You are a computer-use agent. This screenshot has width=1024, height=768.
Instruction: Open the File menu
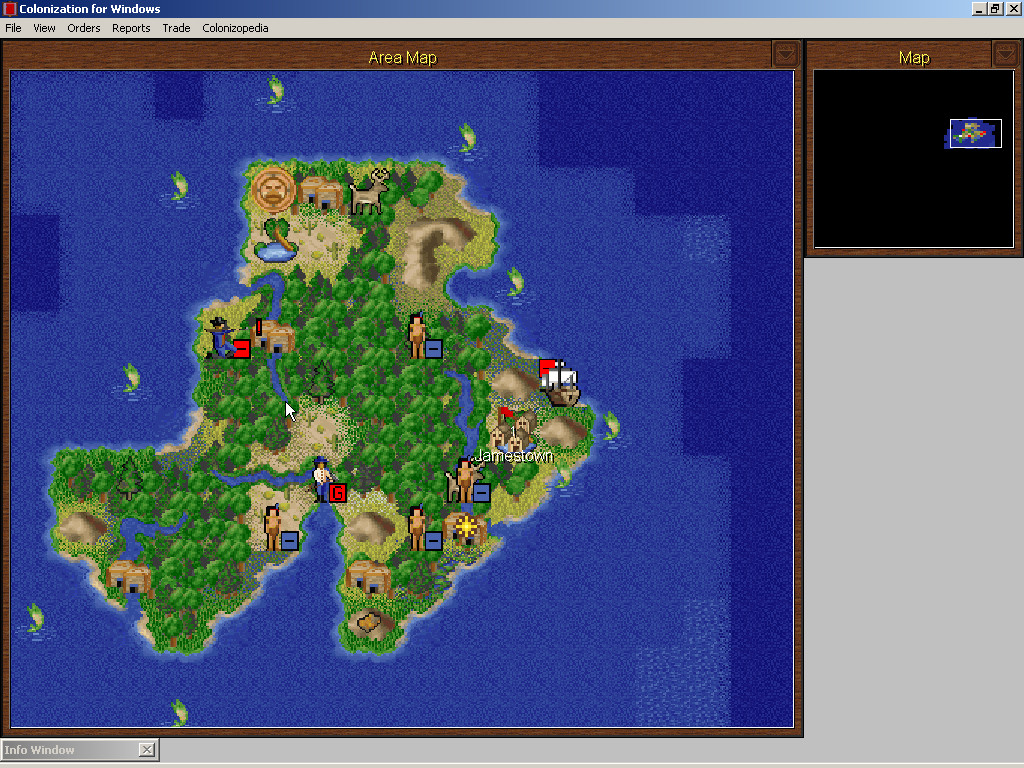[x=13, y=28]
